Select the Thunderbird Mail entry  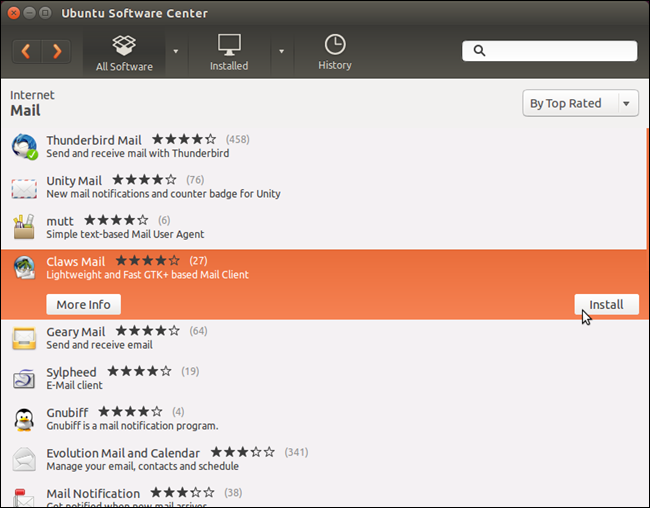click(x=323, y=146)
